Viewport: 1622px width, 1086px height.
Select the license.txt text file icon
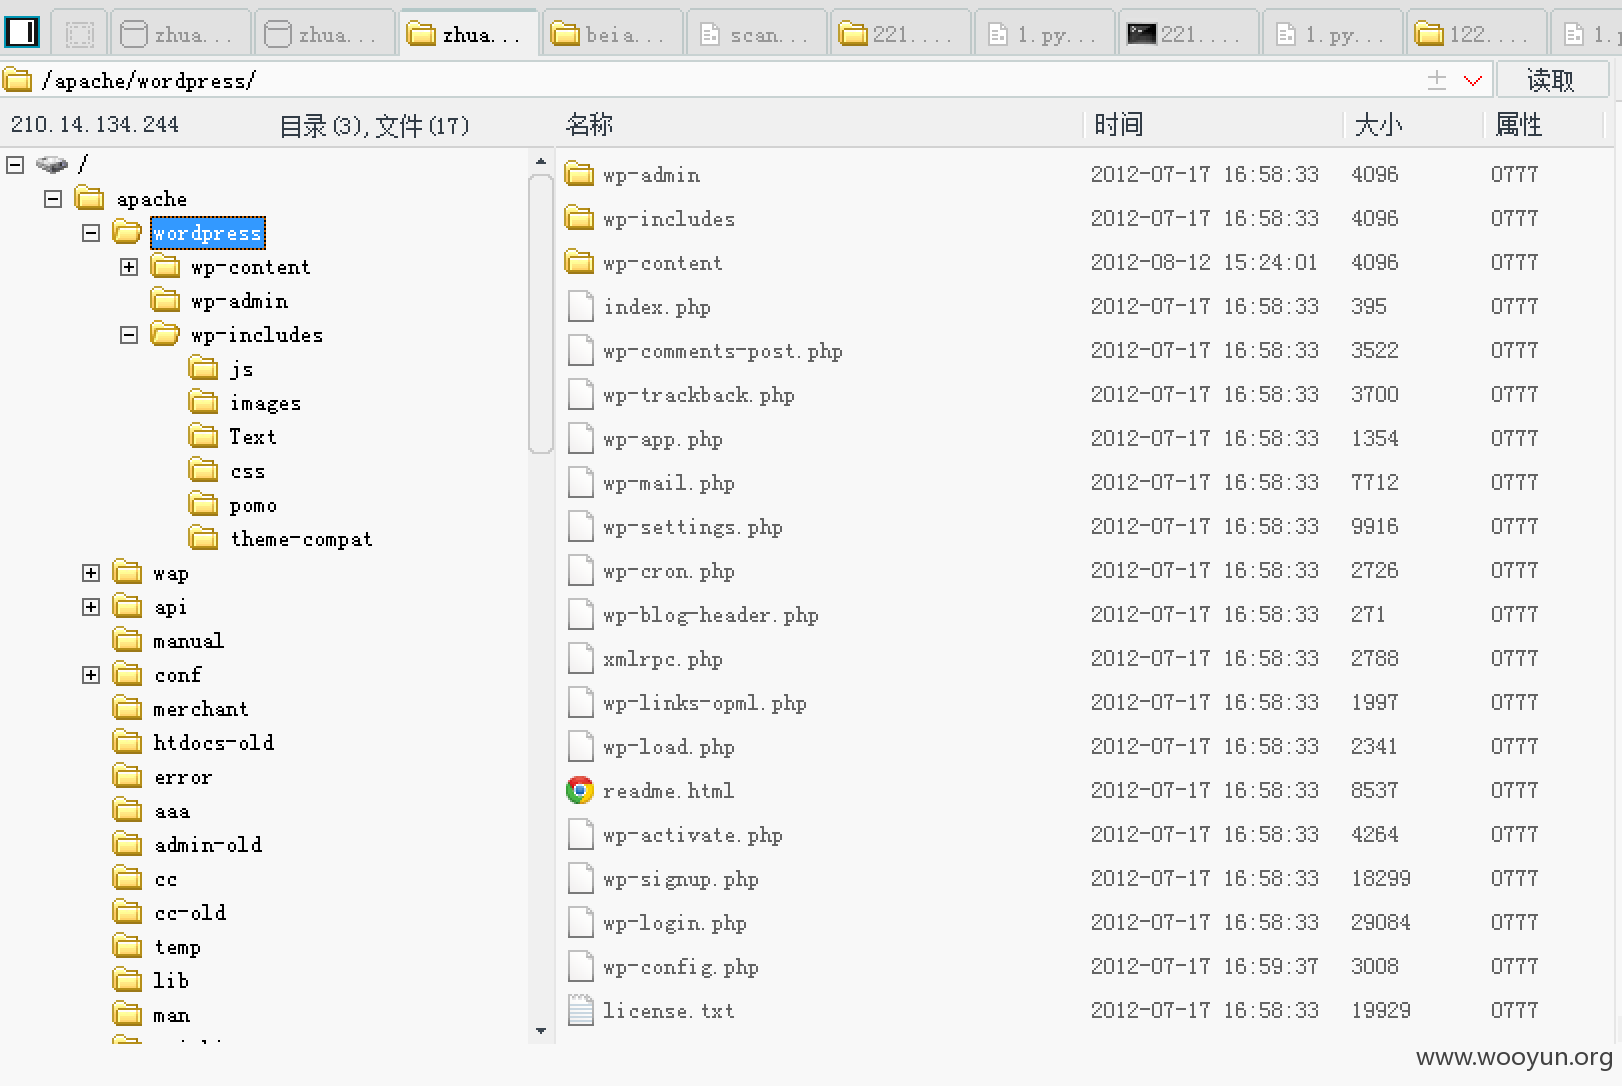(x=580, y=1010)
